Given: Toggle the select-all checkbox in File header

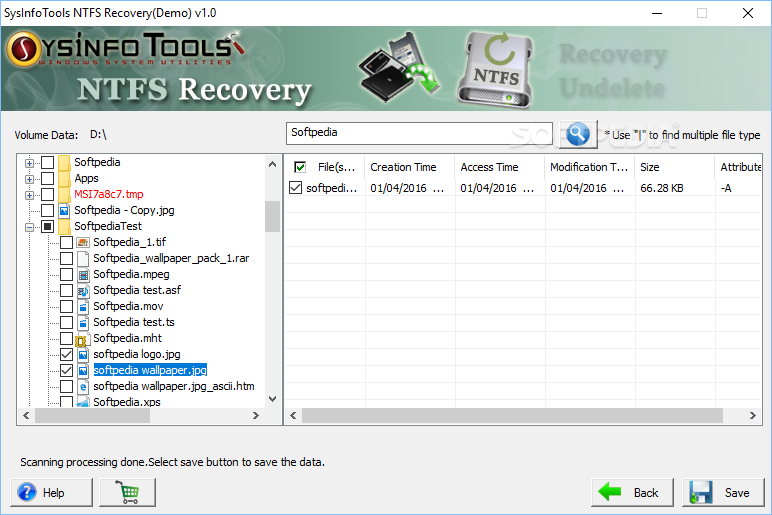Looking at the screenshot, I should (300, 167).
